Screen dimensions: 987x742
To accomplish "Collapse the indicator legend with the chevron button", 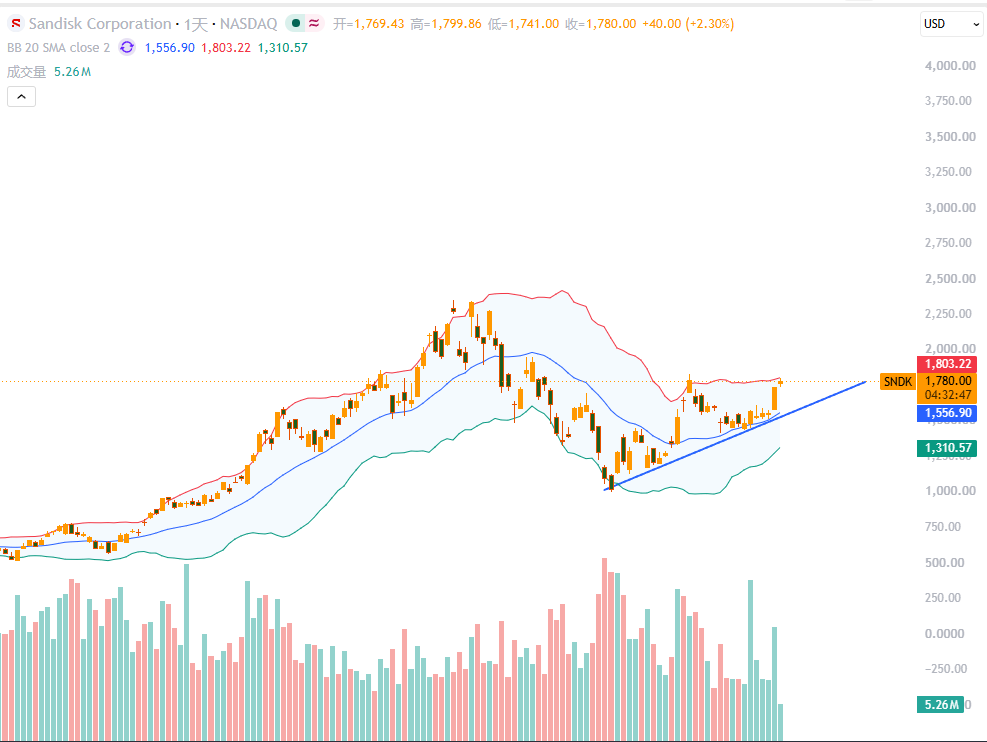I will click(21, 96).
